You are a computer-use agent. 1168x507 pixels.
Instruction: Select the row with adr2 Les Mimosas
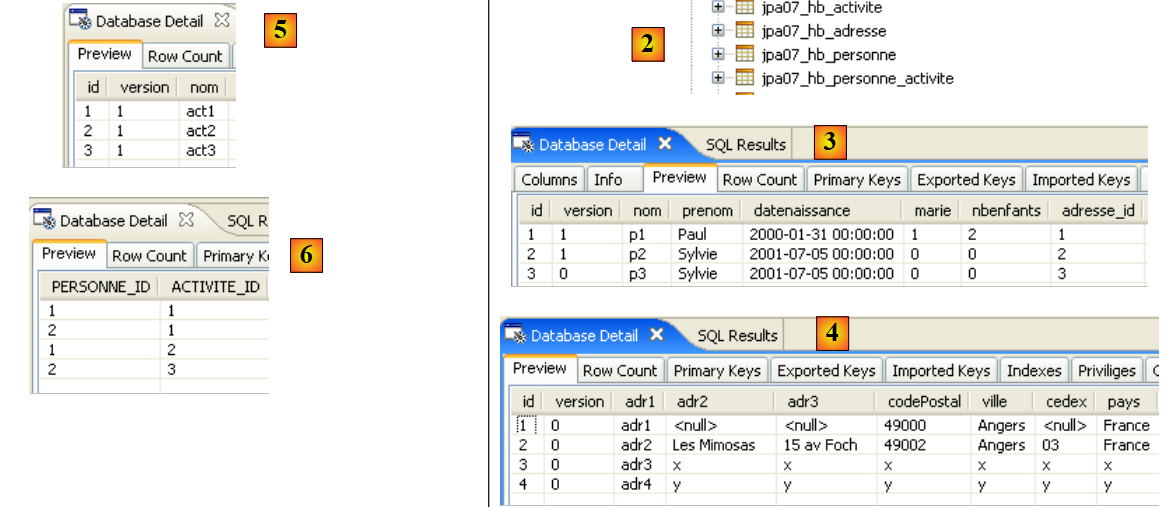pos(715,445)
